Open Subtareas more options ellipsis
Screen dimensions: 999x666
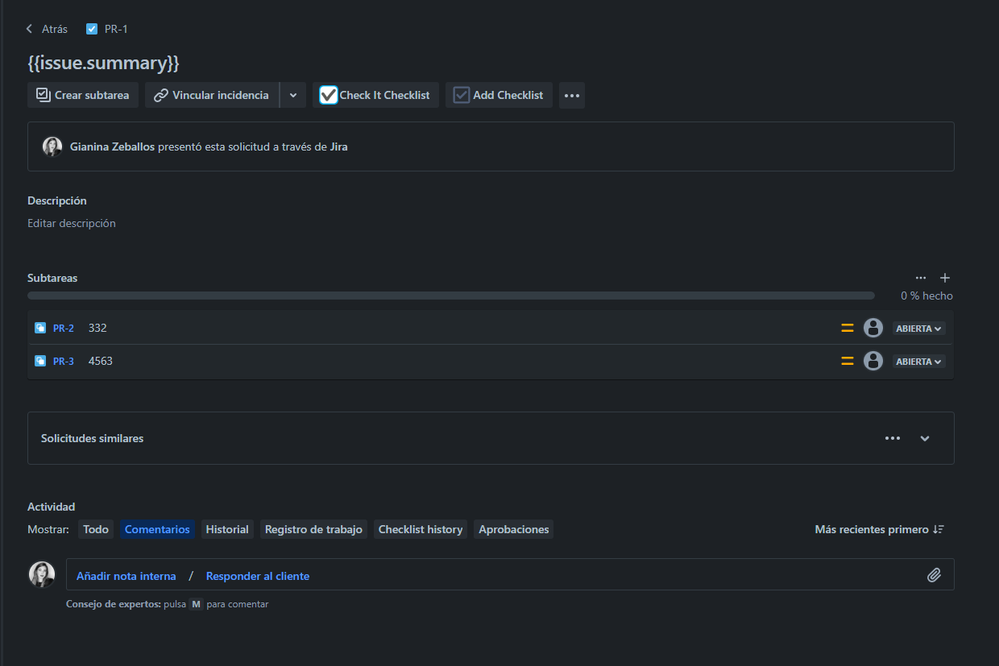(921, 278)
